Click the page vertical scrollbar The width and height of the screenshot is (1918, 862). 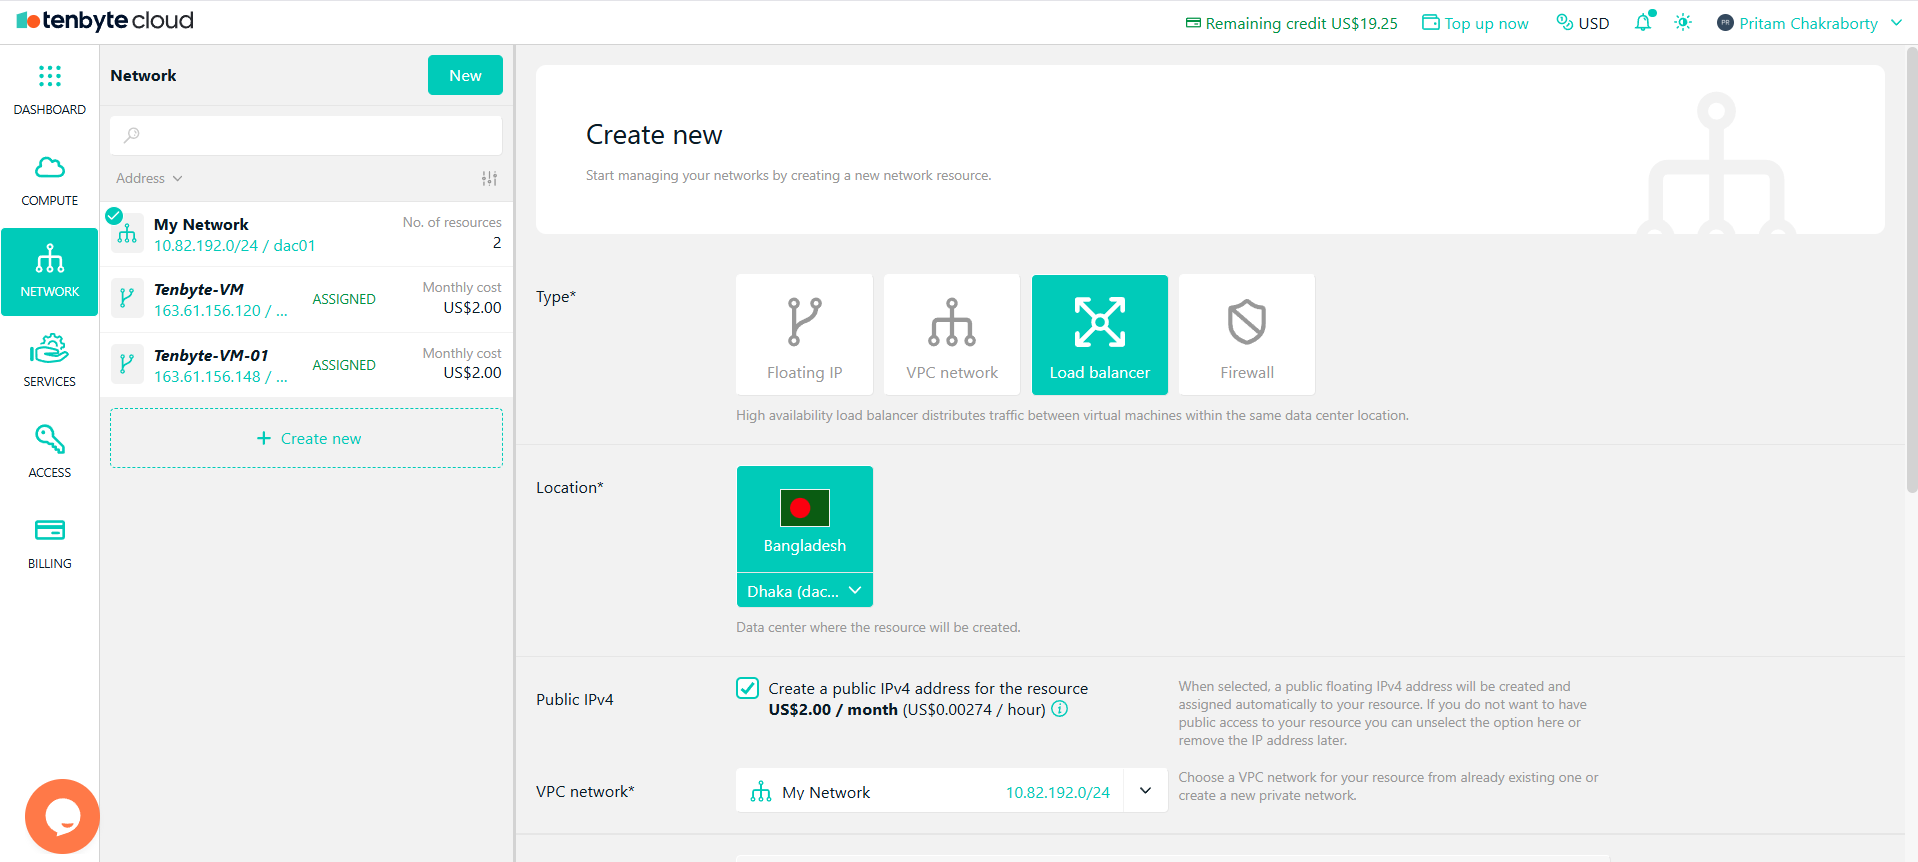click(x=1911, y=270)
